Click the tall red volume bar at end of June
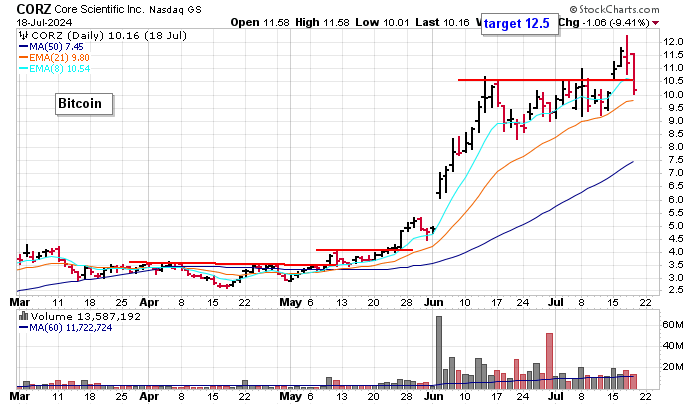This screenshot has width=700, height=405. click(550, 360)
